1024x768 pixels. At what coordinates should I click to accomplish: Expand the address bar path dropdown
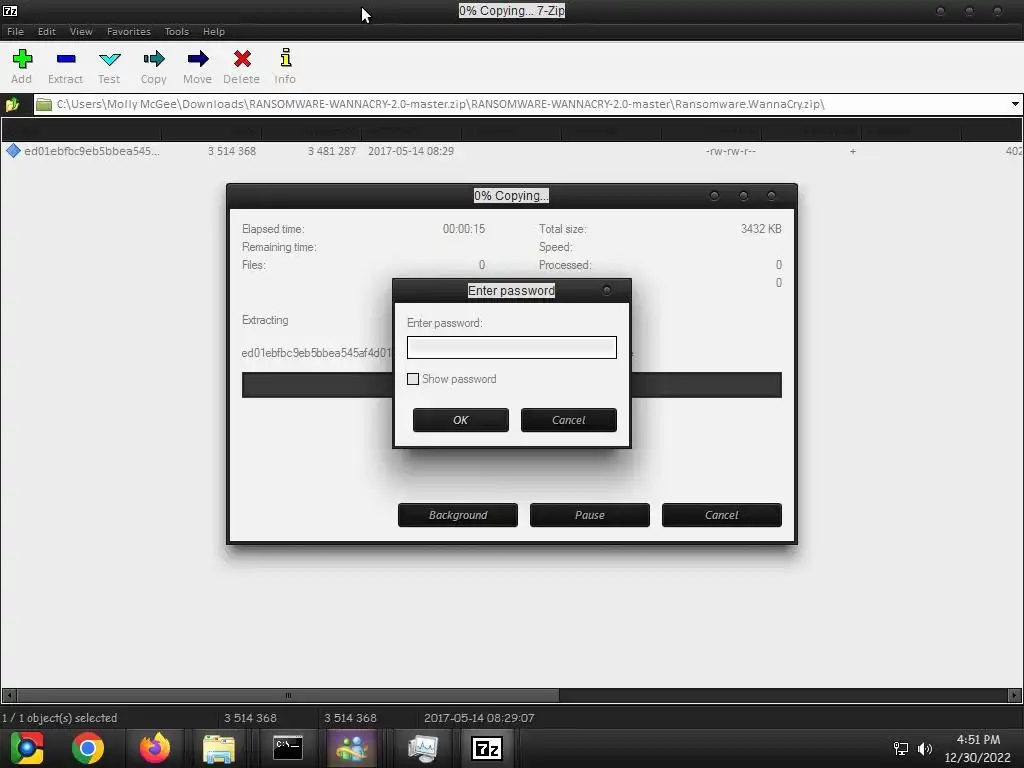coord(1015,104)
